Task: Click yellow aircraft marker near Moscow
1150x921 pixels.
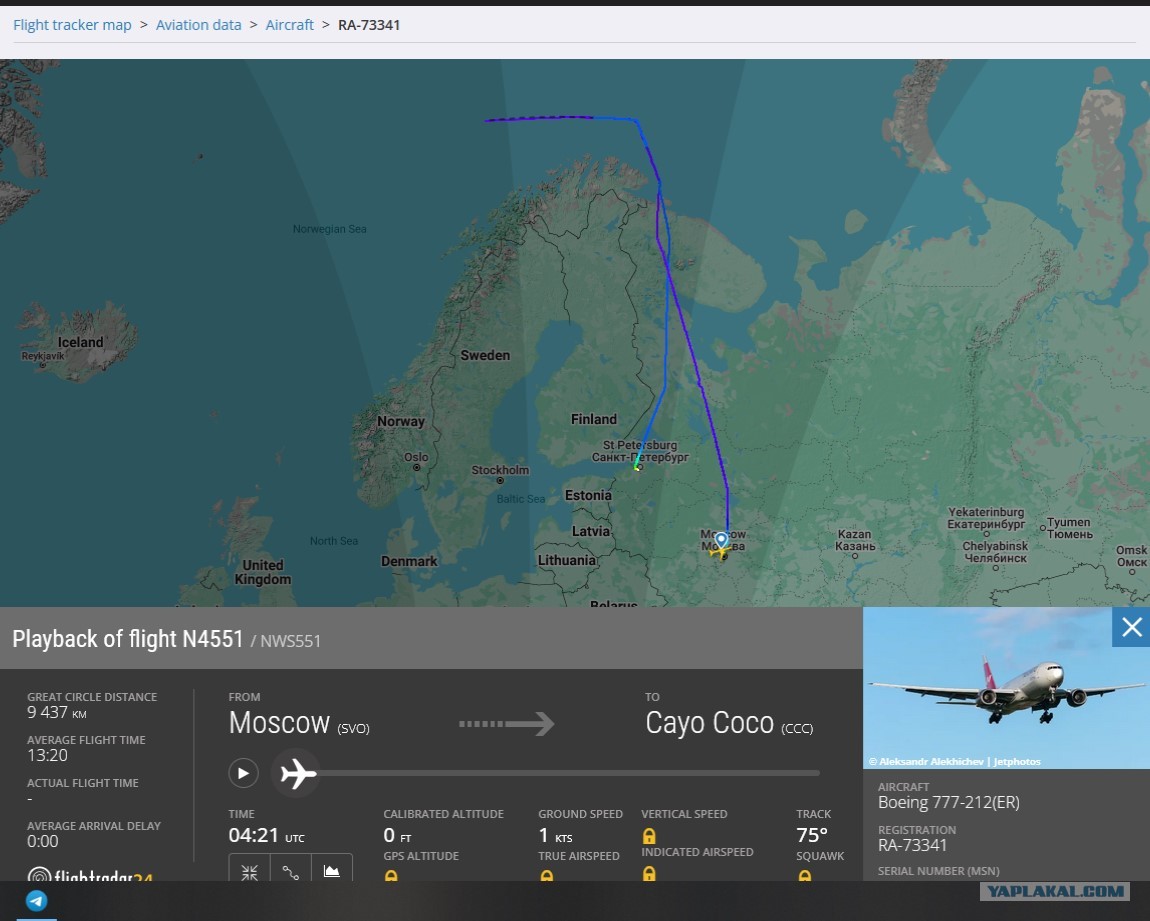Action: click(x=719, y=551)
